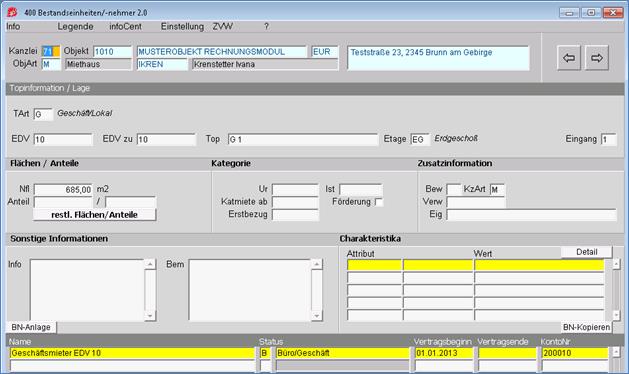The width and height of the screenshot is (629, 374).
Task: Click the Top field G 1
Action: point(303,139)
